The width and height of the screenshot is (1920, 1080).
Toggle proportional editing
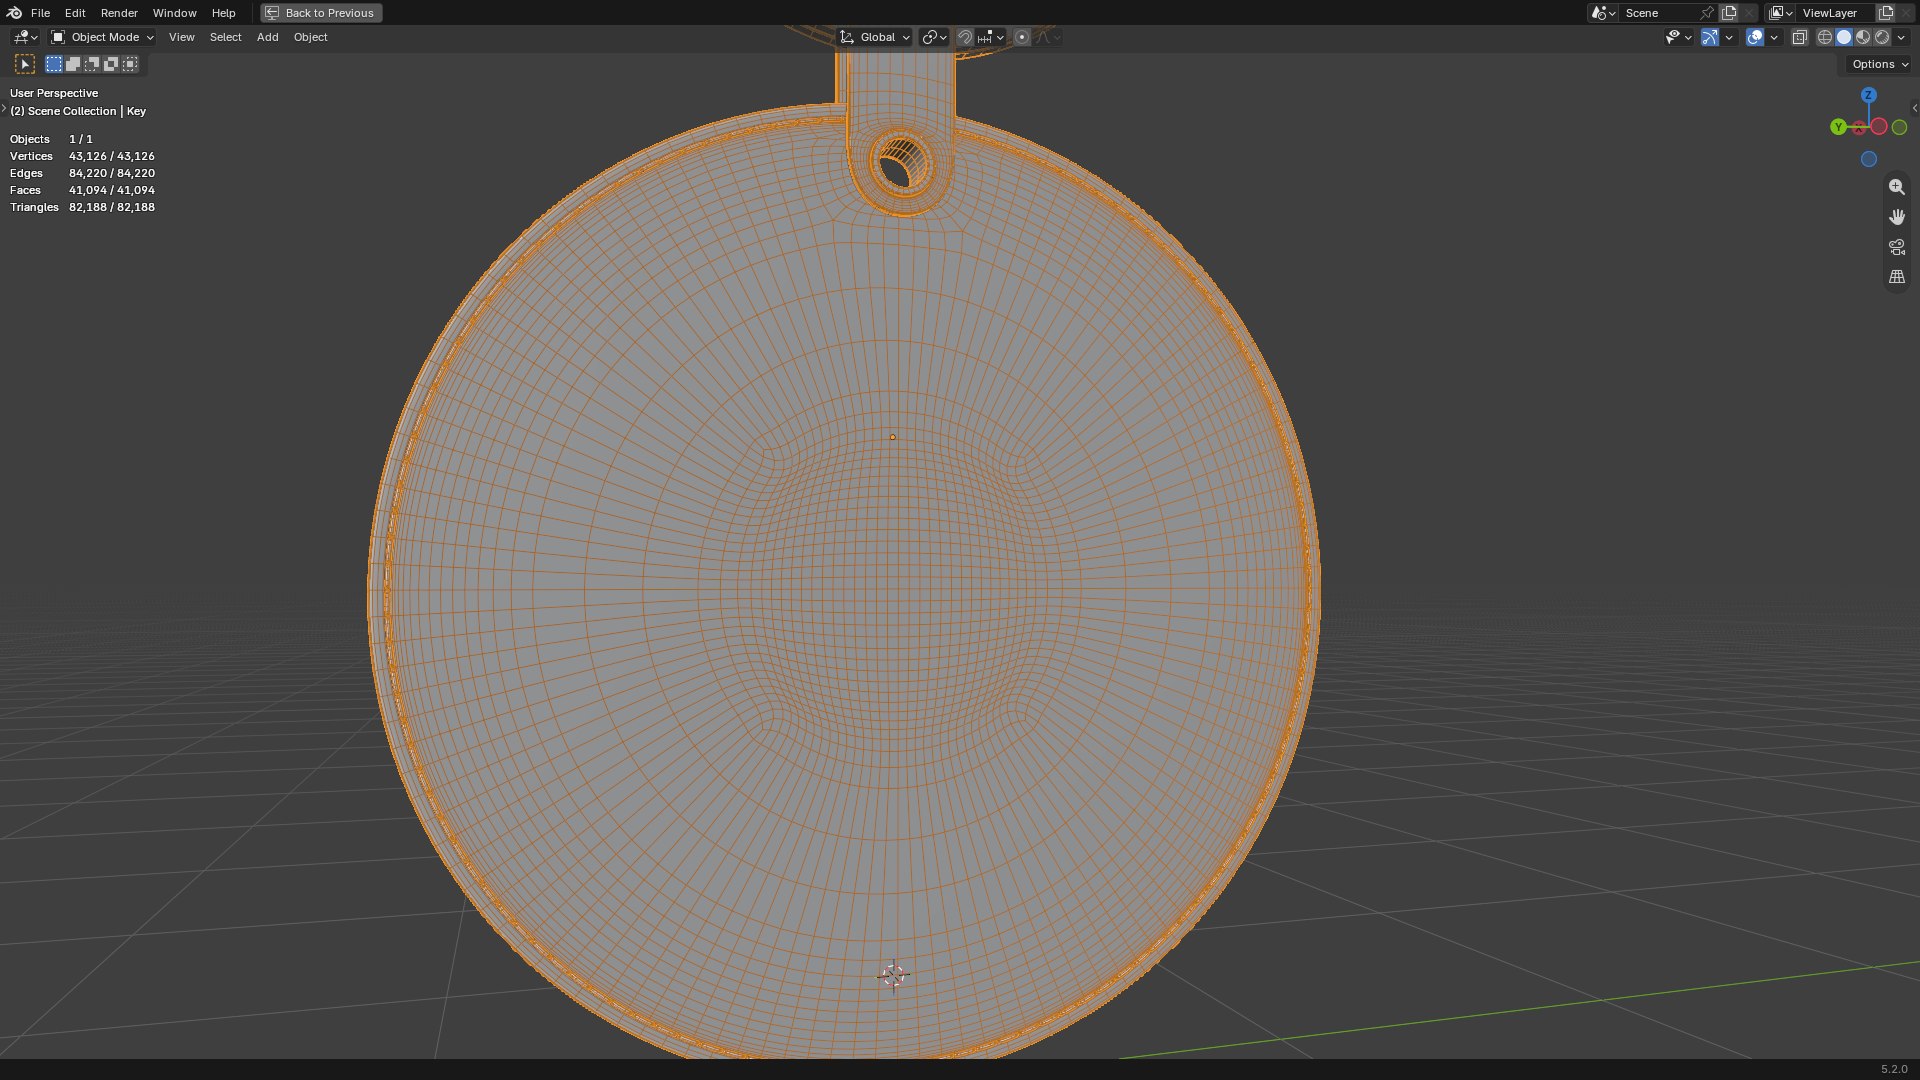(1022, 37)
